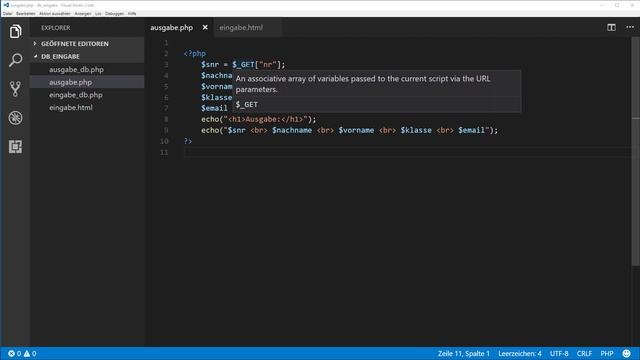
Task: Open the Bearbeiten menu
Action: (x=26, y=13)
